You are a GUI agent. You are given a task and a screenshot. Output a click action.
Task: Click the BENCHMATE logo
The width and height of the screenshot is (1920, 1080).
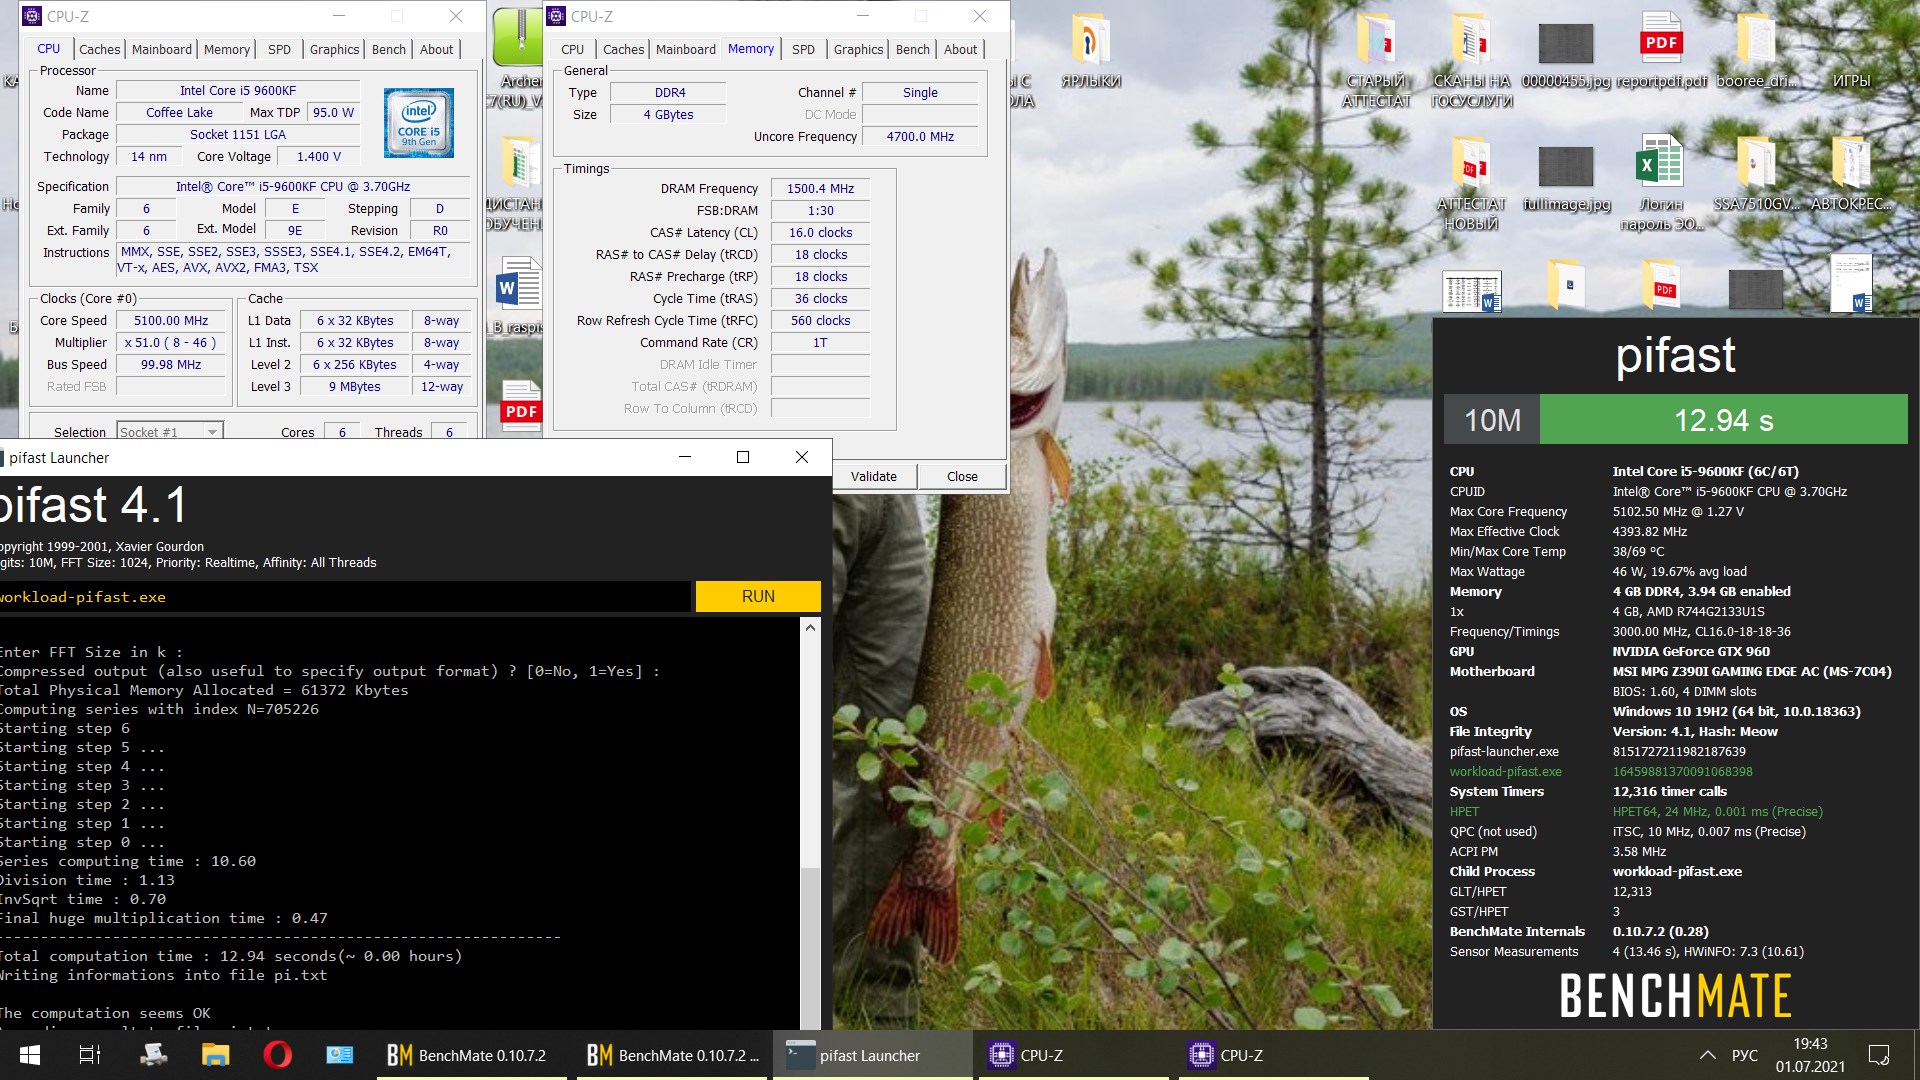pos(1675,996)
